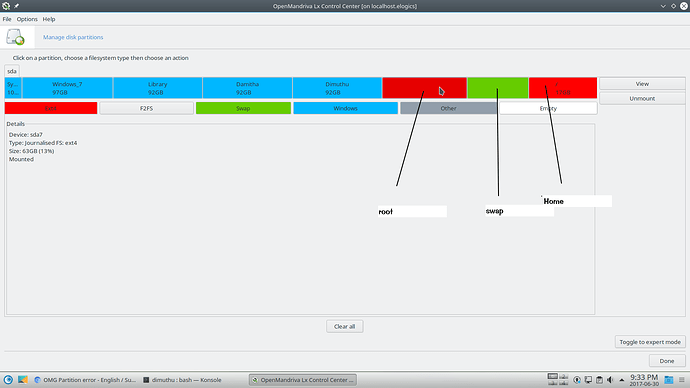690x388 pixels.
Task: Click the pin icon in title bar
Action: 16,6
